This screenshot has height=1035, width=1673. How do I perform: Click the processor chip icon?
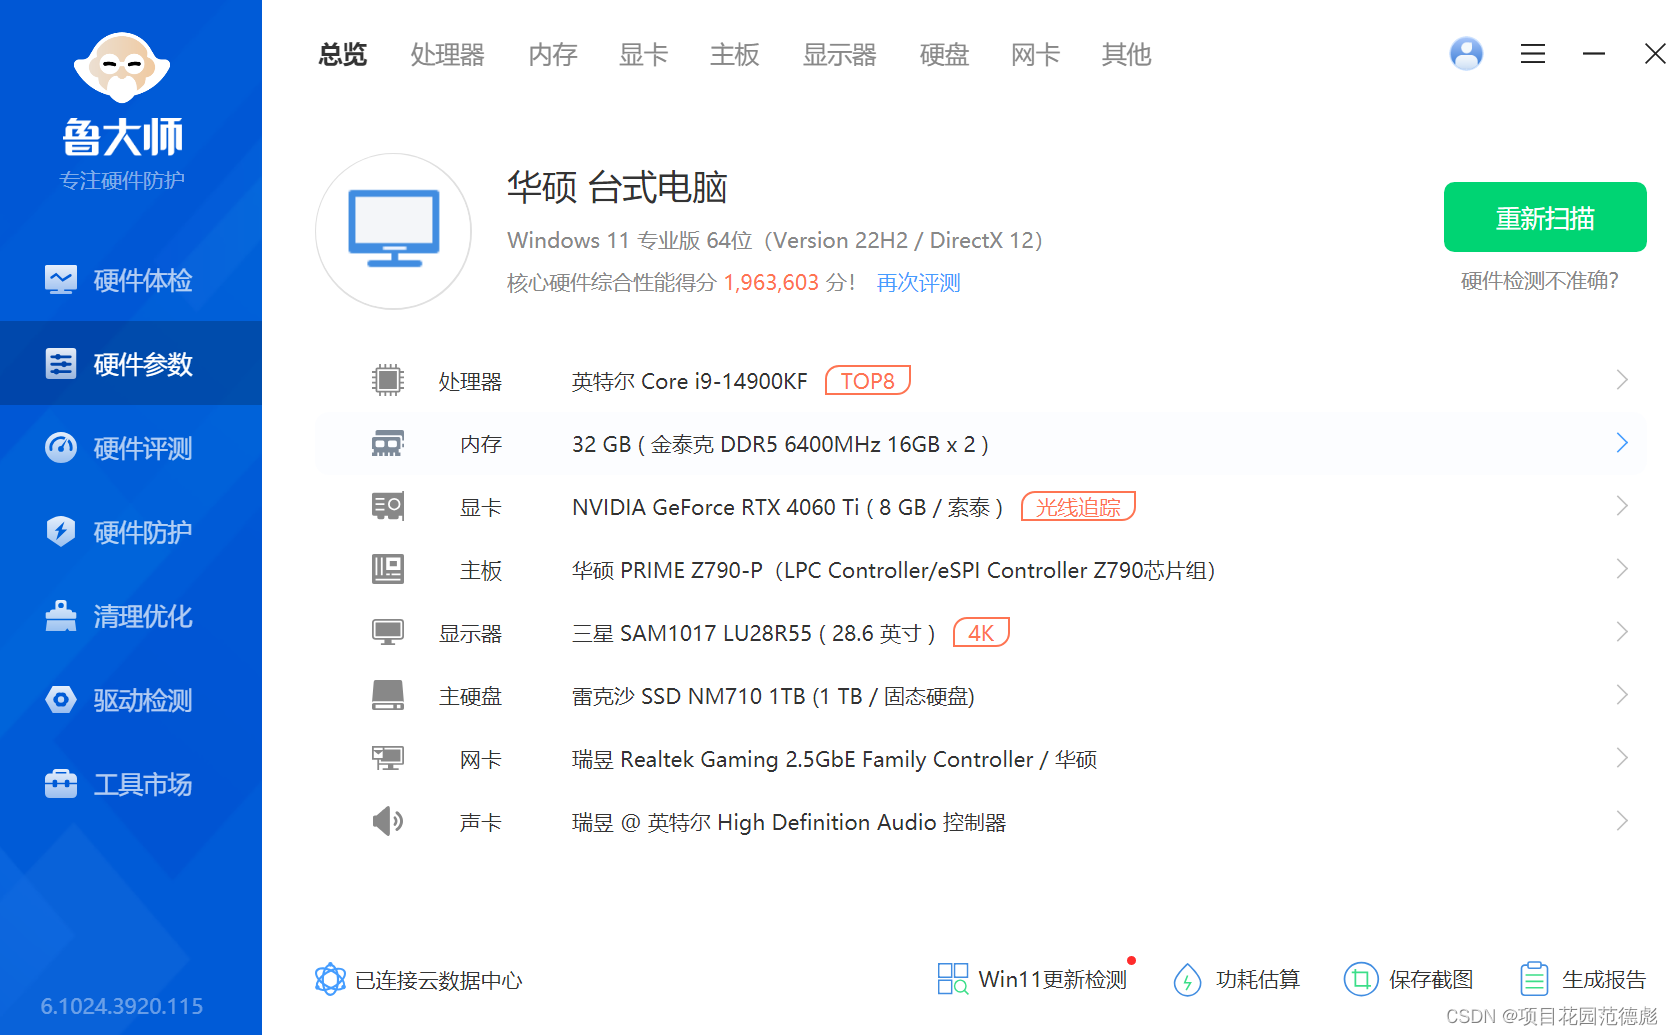pos(388,380)
